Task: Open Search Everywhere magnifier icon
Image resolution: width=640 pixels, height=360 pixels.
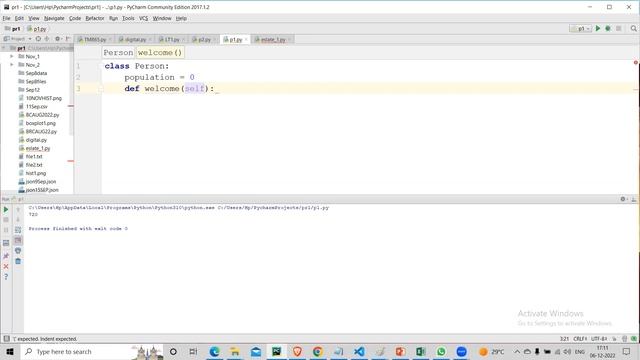Action: 633,29
